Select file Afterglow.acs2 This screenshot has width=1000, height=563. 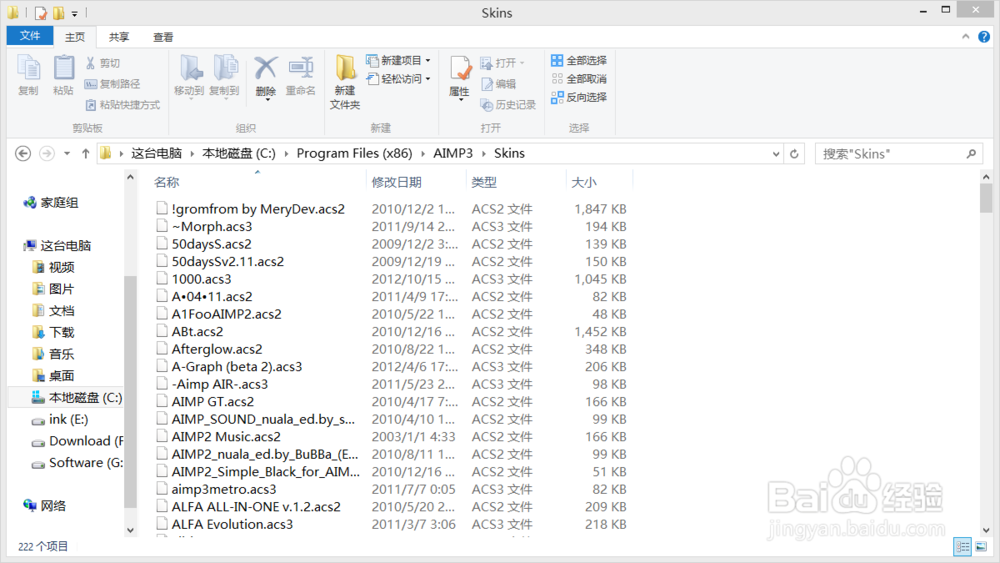217,349
